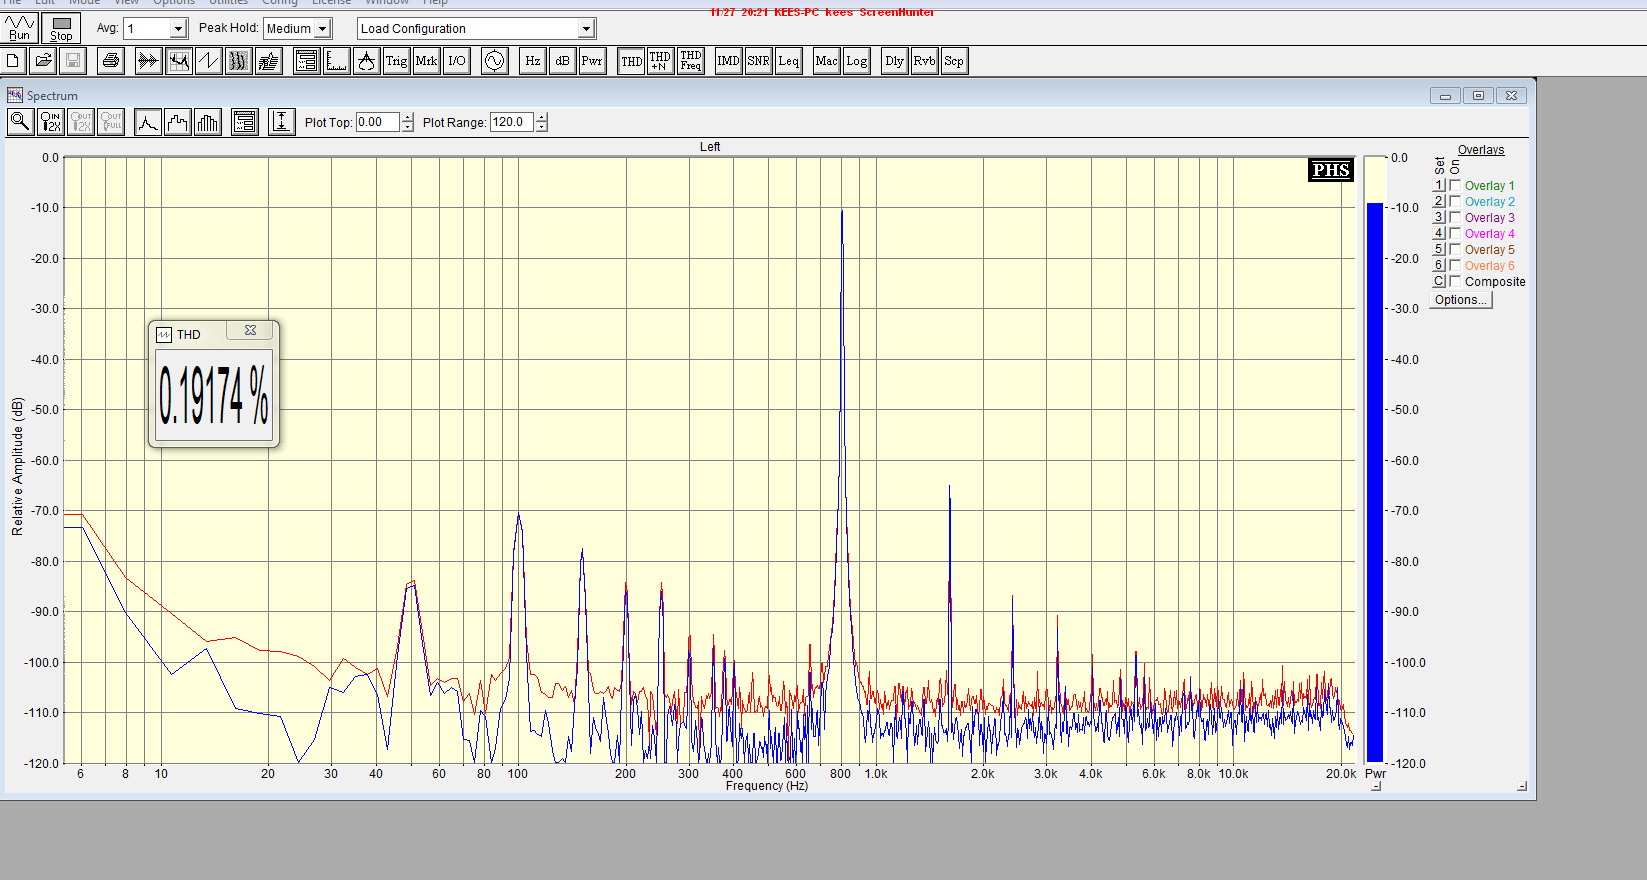Click the Mrk markers toolbar button
Screen dimensions: 1647x880
click(427, 61)
